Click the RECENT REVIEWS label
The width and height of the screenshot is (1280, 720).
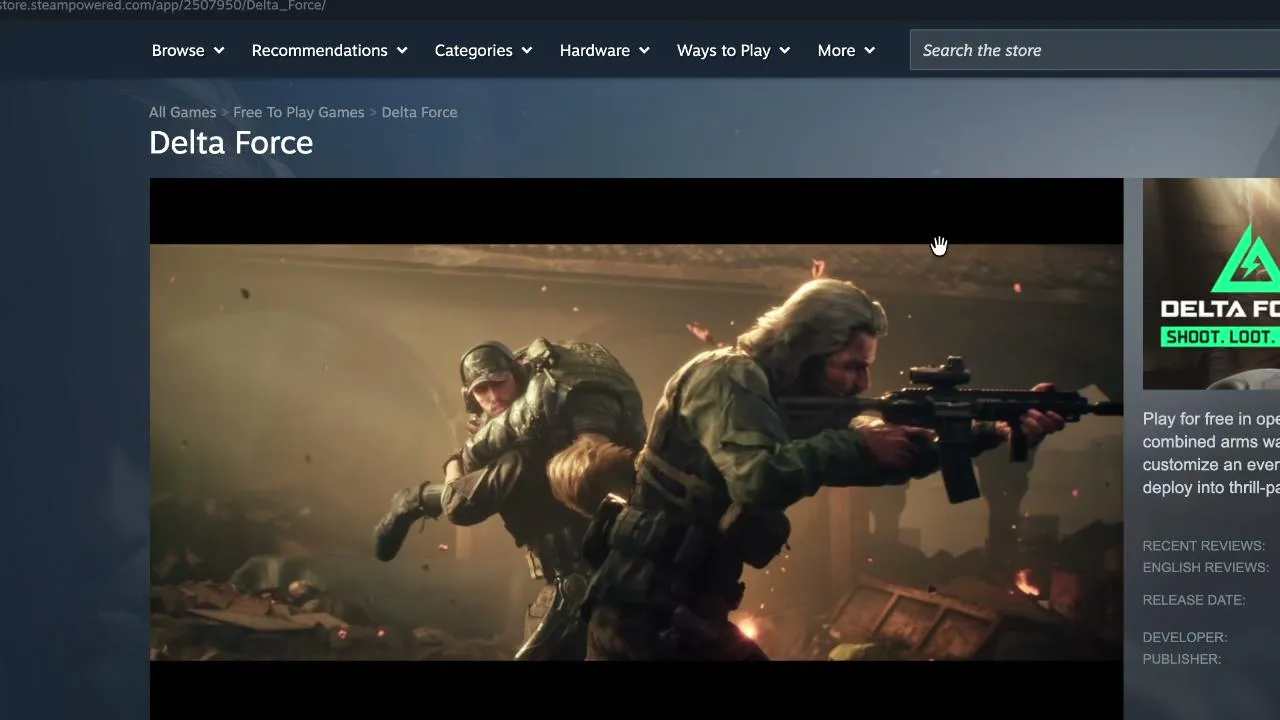pyautogui.click(x=1204, y=546)
